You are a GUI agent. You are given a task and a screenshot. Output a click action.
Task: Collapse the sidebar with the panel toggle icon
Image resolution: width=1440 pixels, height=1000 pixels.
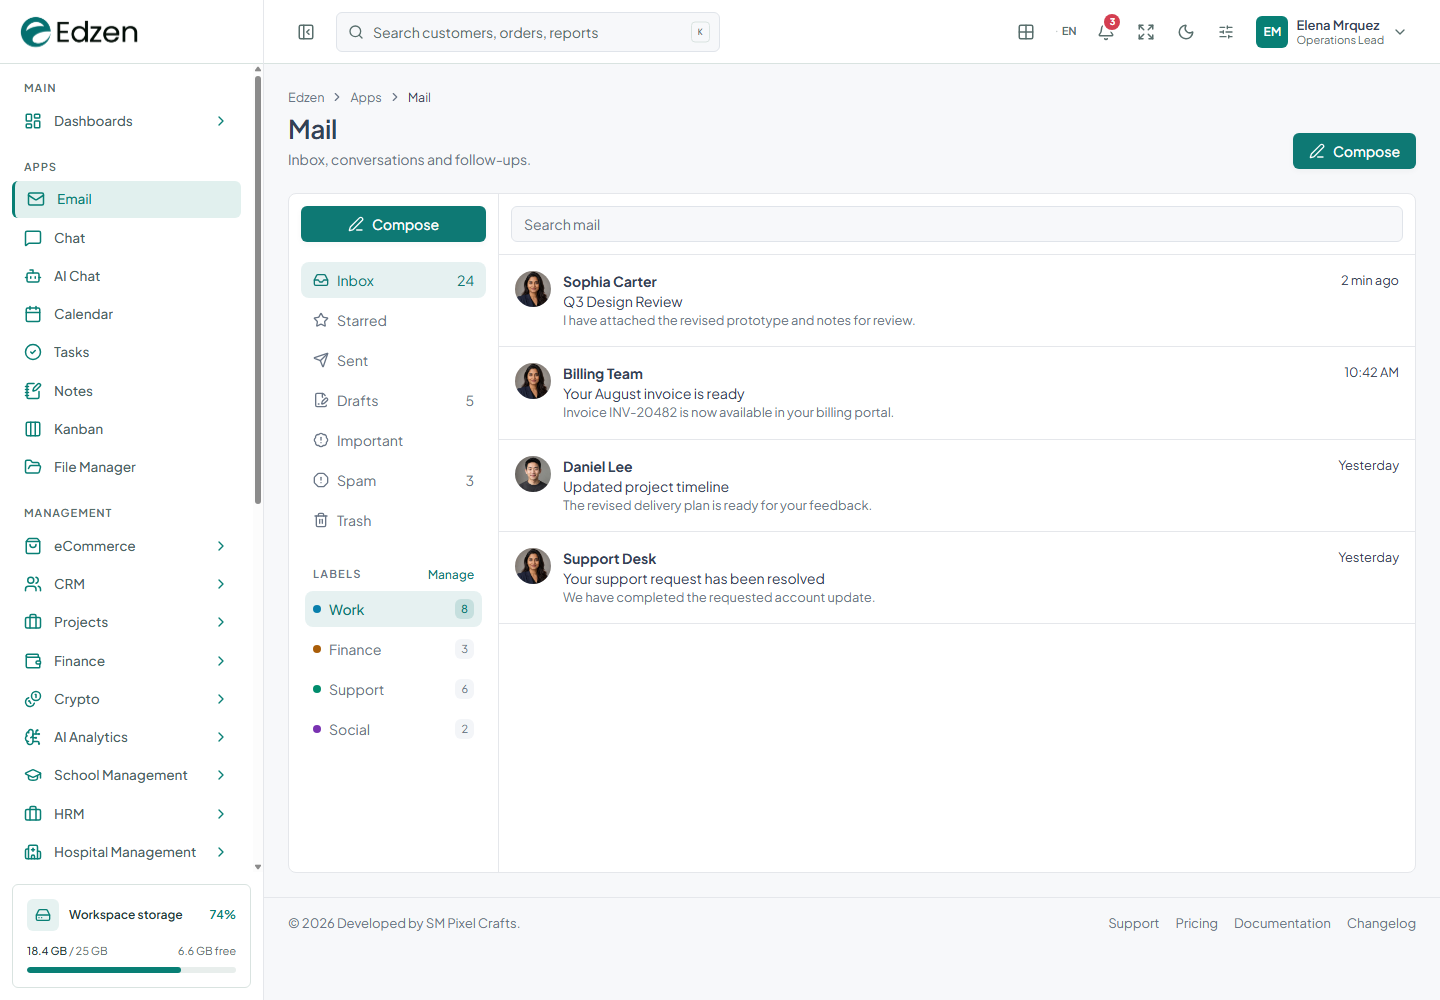(306, 32)
